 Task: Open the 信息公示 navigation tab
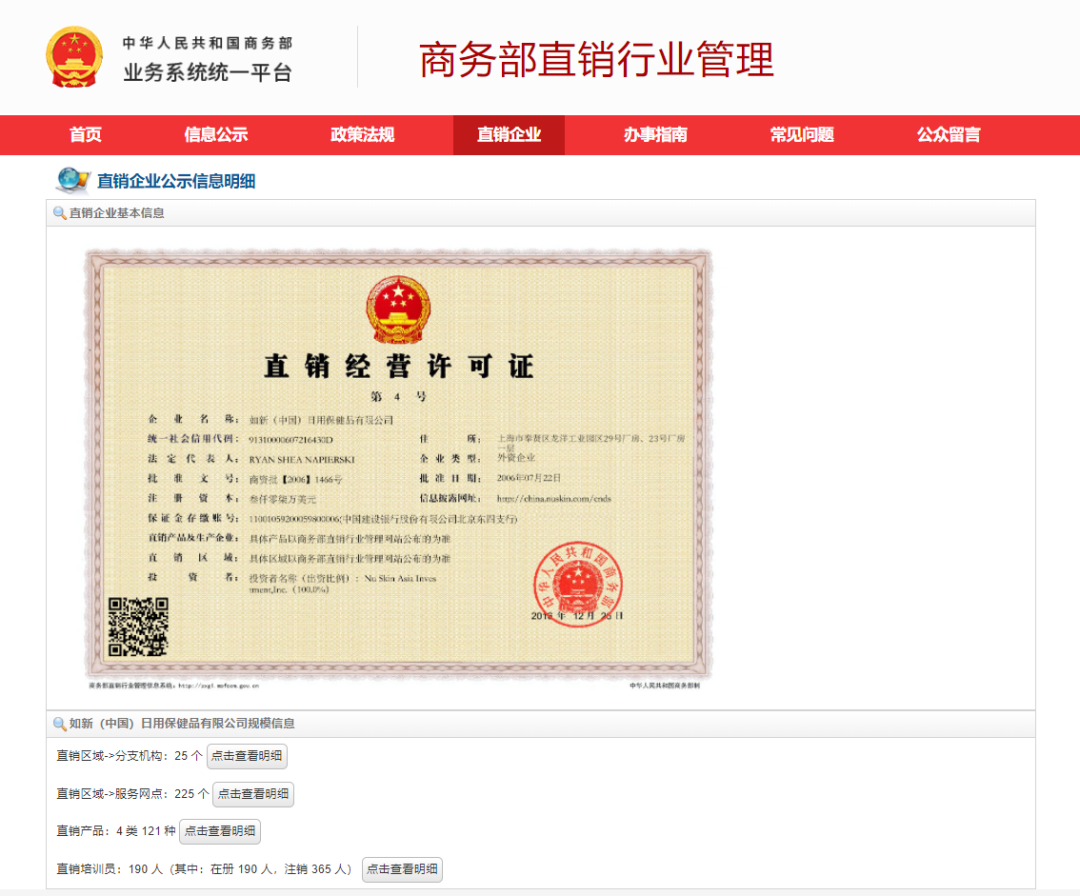pos(216,135)
